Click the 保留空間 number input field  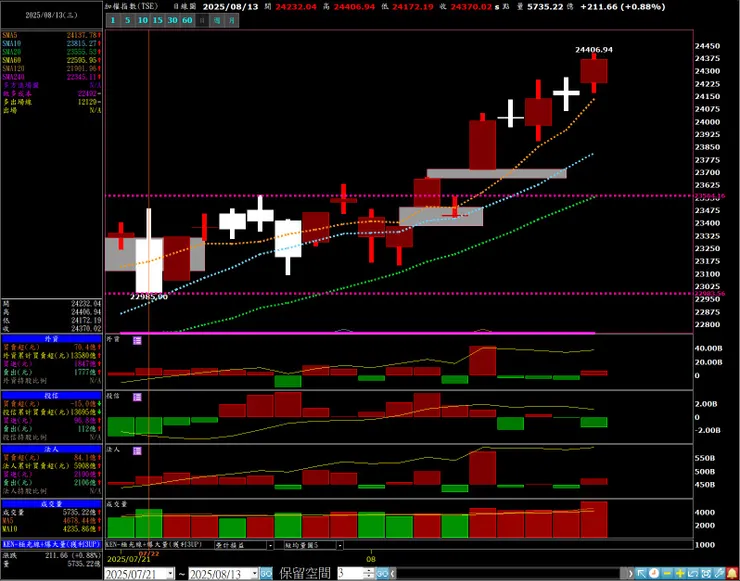[351, 574]
